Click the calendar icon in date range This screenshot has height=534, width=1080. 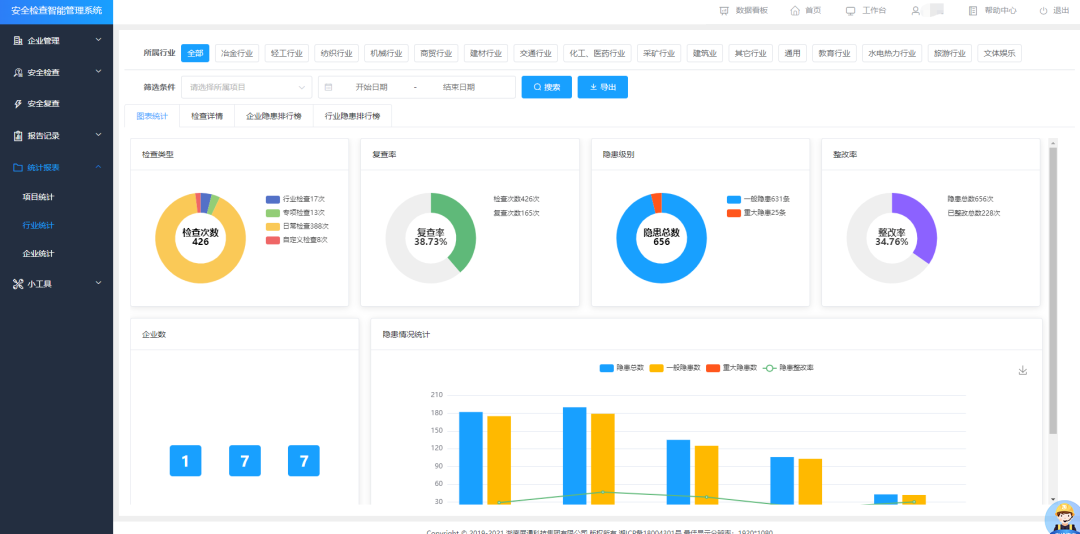pos(329,87)
